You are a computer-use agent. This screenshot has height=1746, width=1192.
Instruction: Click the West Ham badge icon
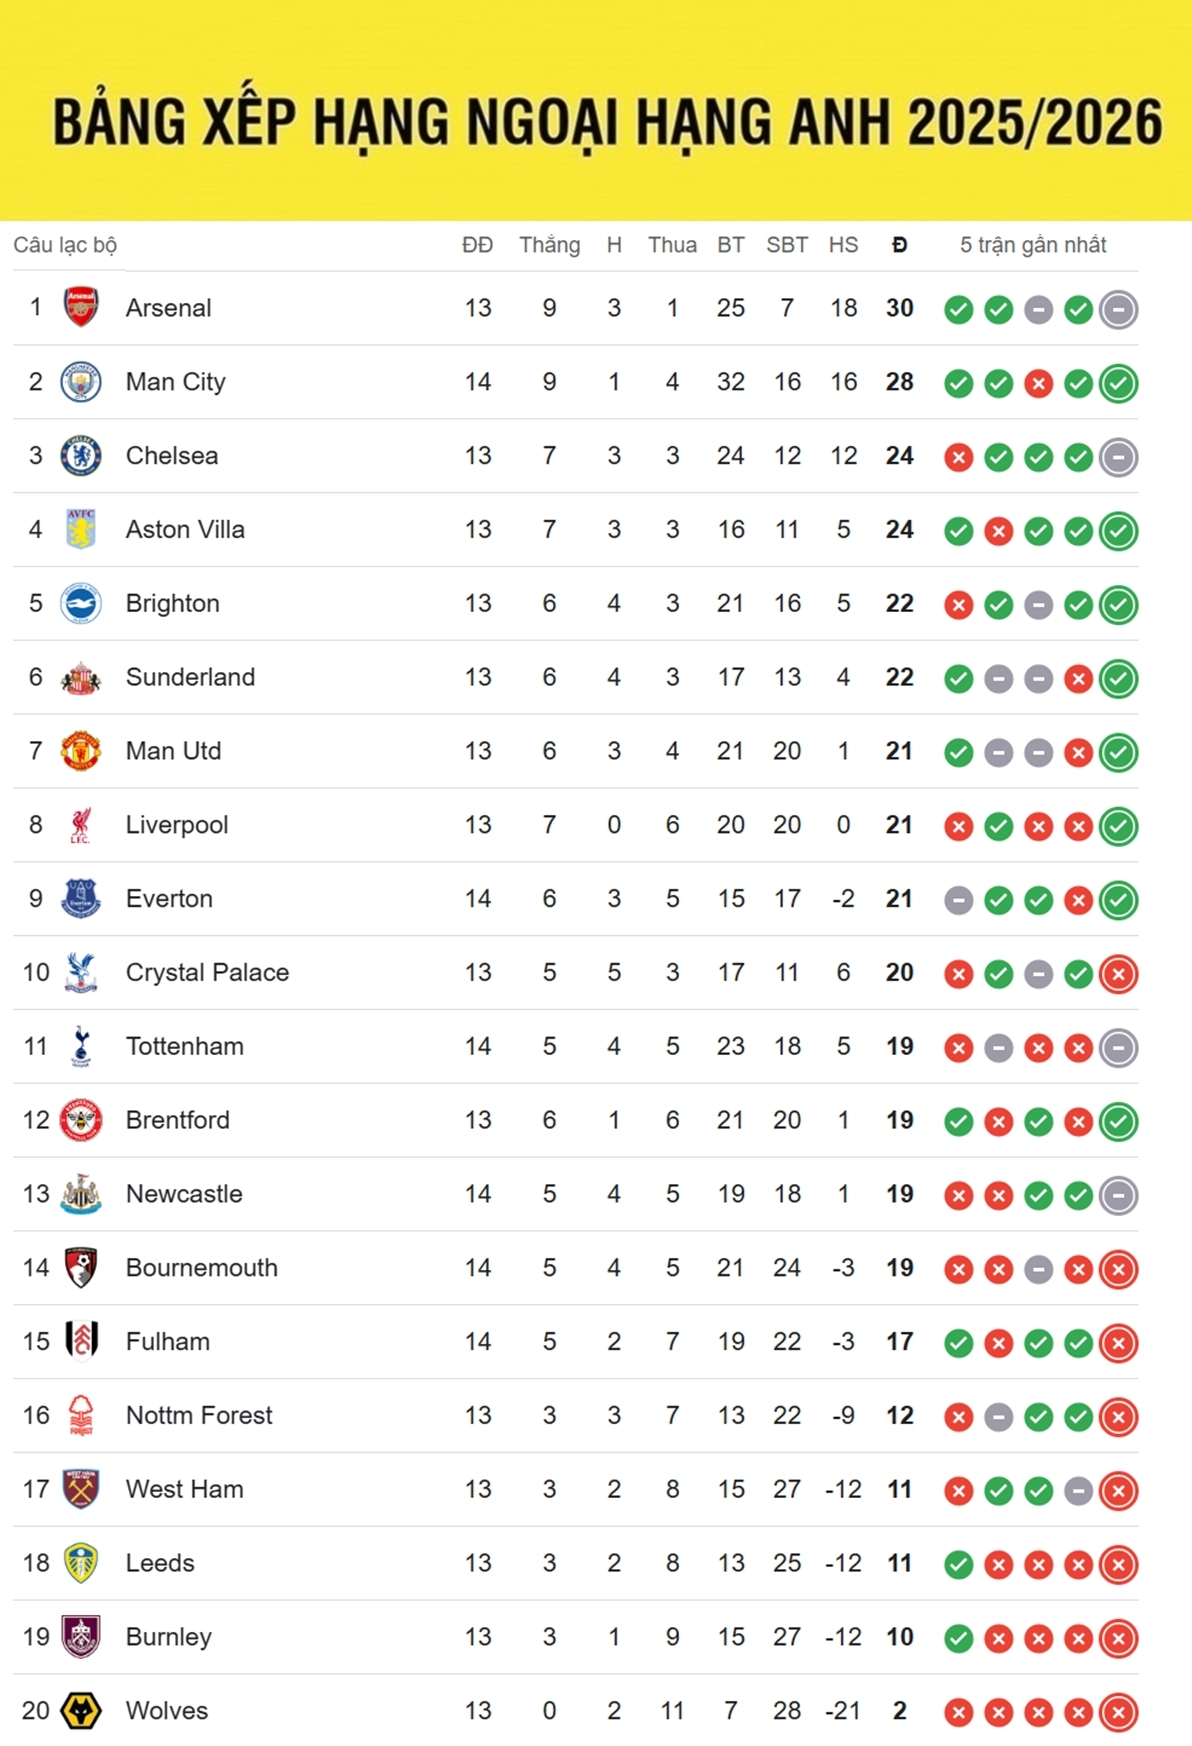(x=81, y=1489)
